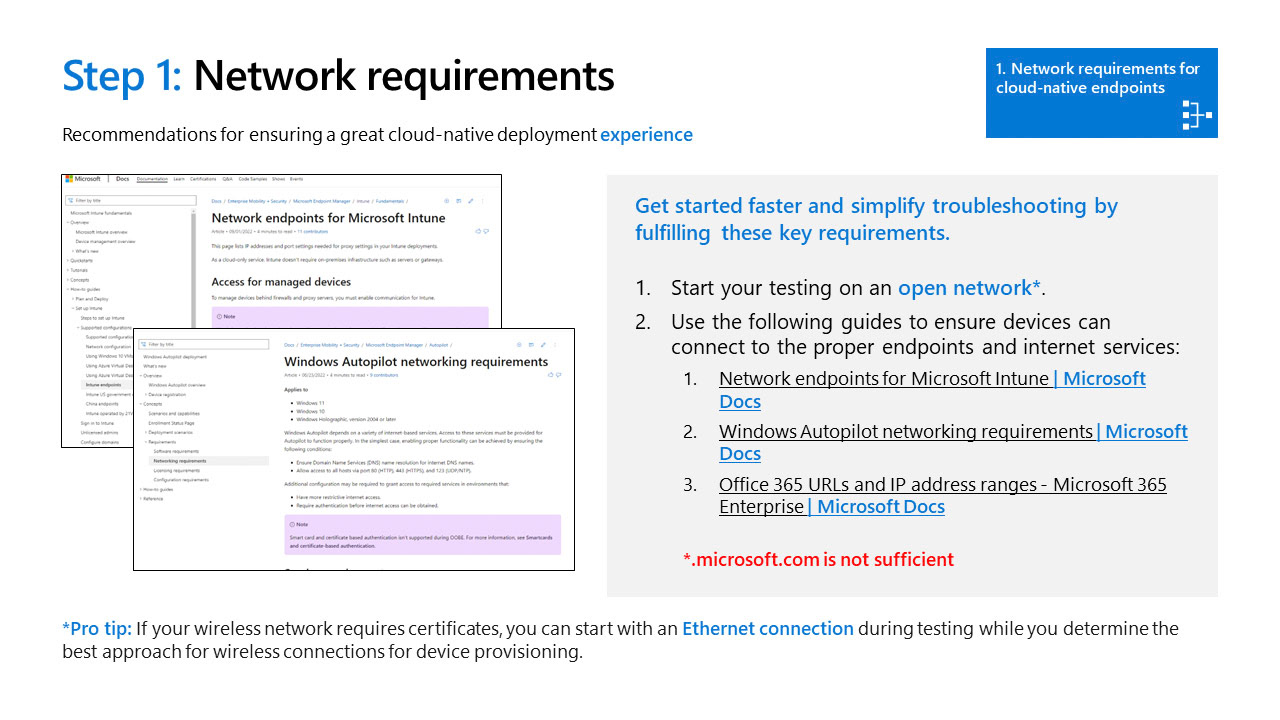Screen dimensions: 1280x720
Task: Click the blue Network requirements section box
Action: [1102, 93]
